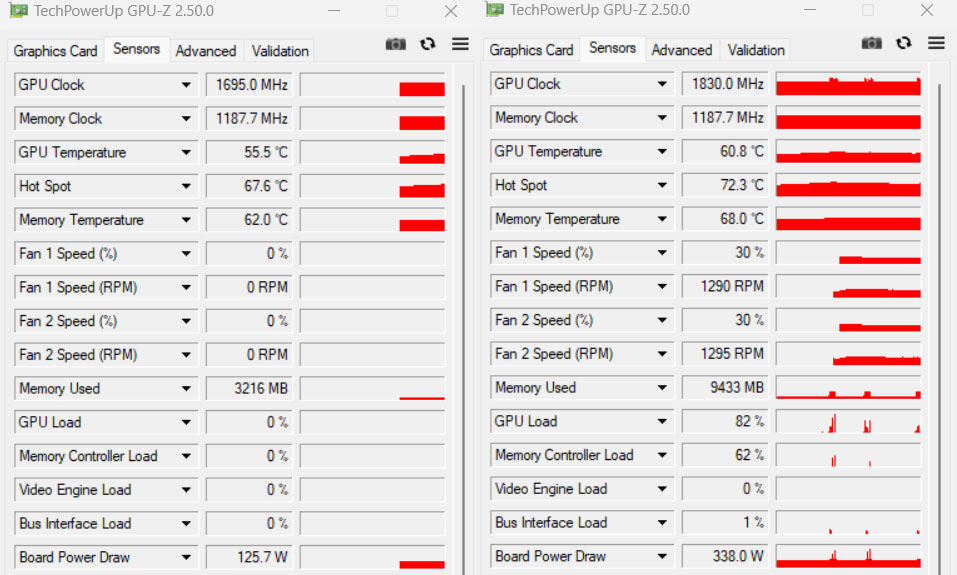
Task: Open Memory Used dropdown in right window
Action: click(662, 388)
